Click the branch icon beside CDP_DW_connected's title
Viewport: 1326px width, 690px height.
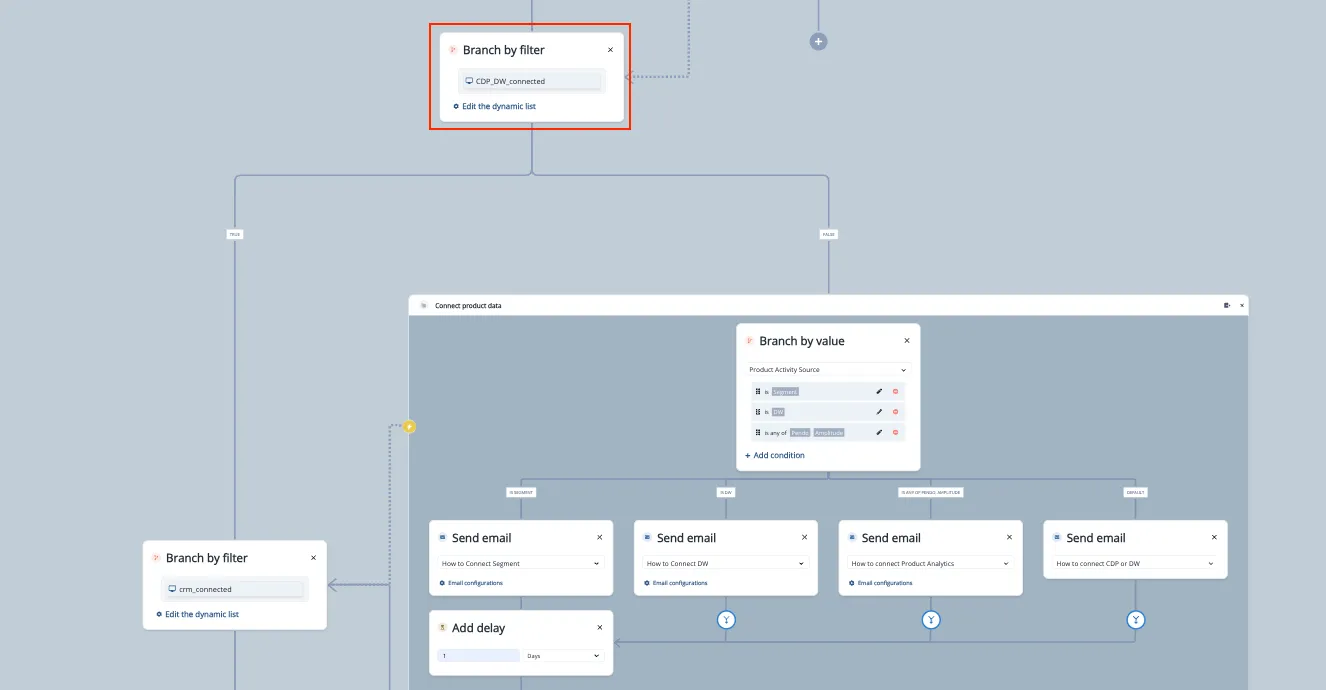[453, 50]
